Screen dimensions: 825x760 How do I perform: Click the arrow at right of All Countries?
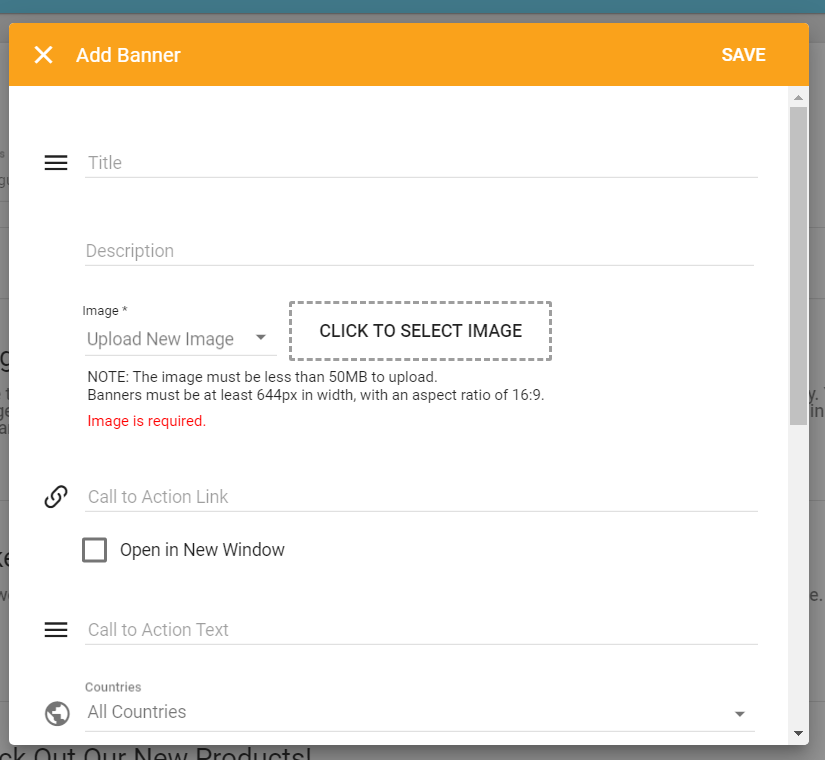740,713
